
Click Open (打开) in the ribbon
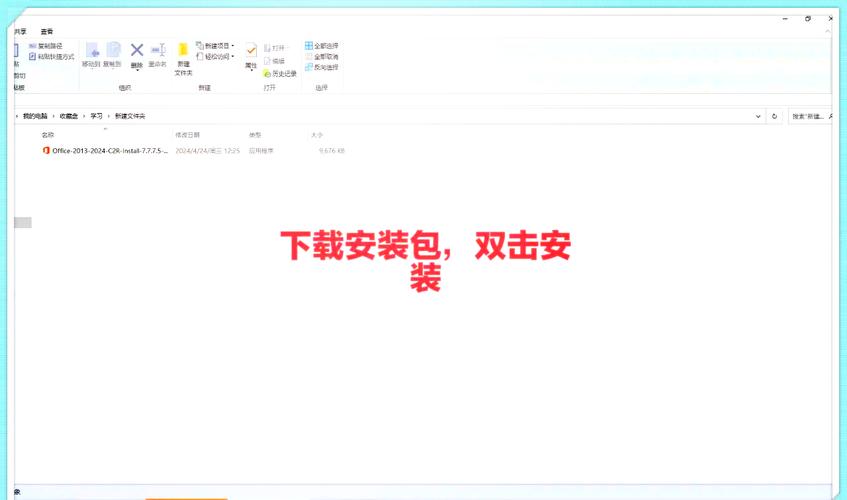tap(274, 48)
